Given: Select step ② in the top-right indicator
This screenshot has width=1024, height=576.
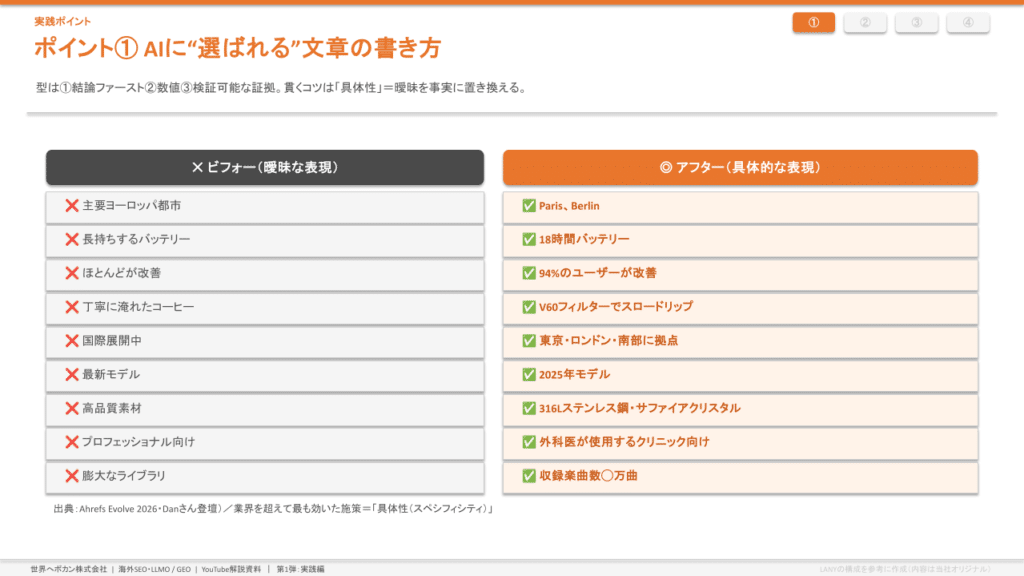Looking at the screenshot, I should [x=865, y=23].
